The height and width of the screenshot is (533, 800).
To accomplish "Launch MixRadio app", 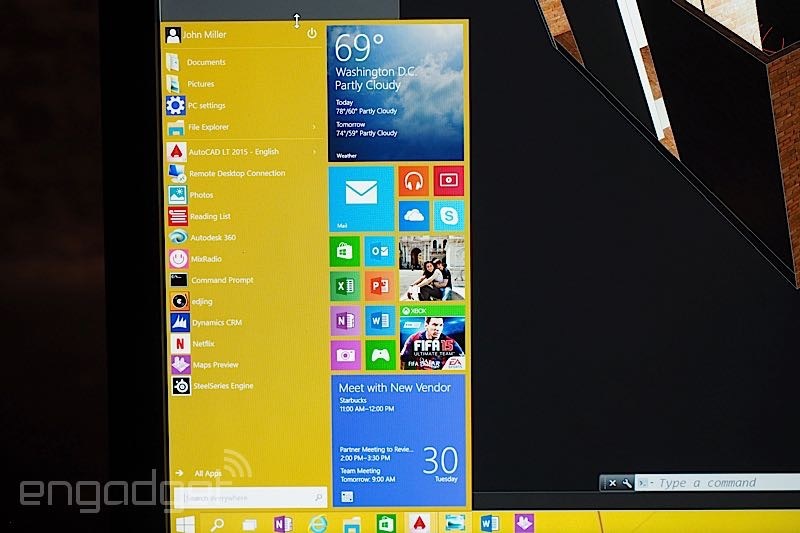I will click(195, 259).
